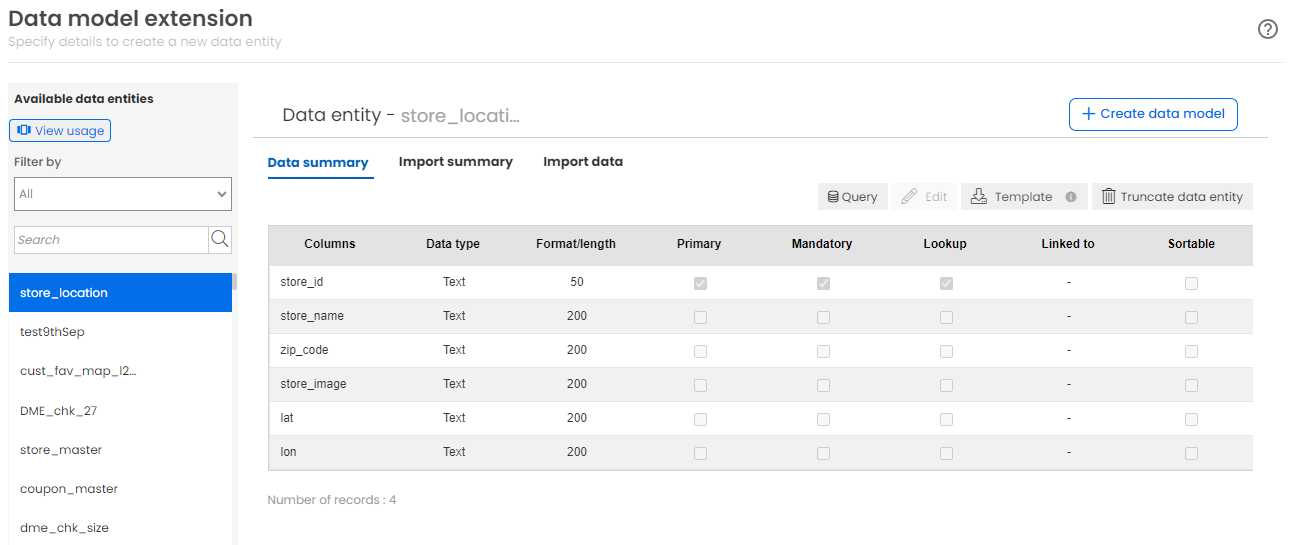
Task: Toggle Primary checkbox for zip_code row
Action: [700, 352]
